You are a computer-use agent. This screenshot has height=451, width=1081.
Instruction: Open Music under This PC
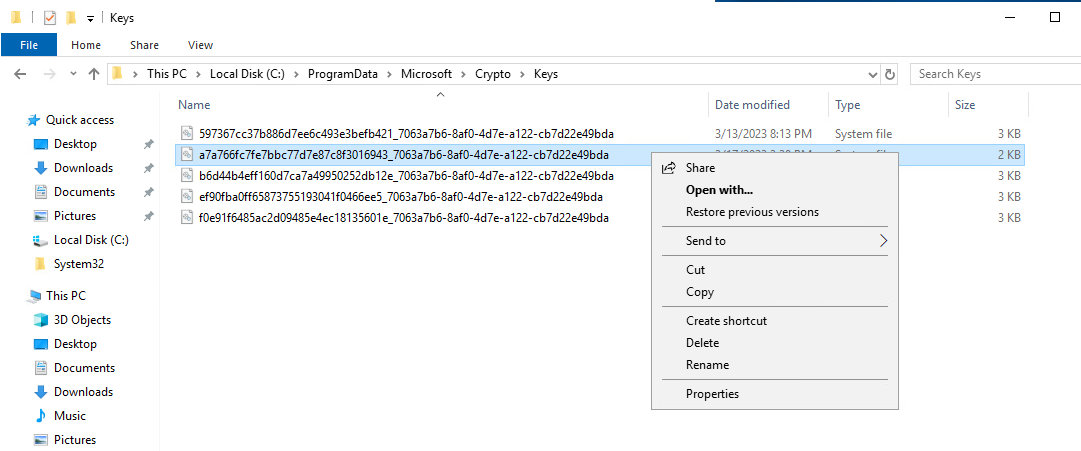[x=70, y=416]
